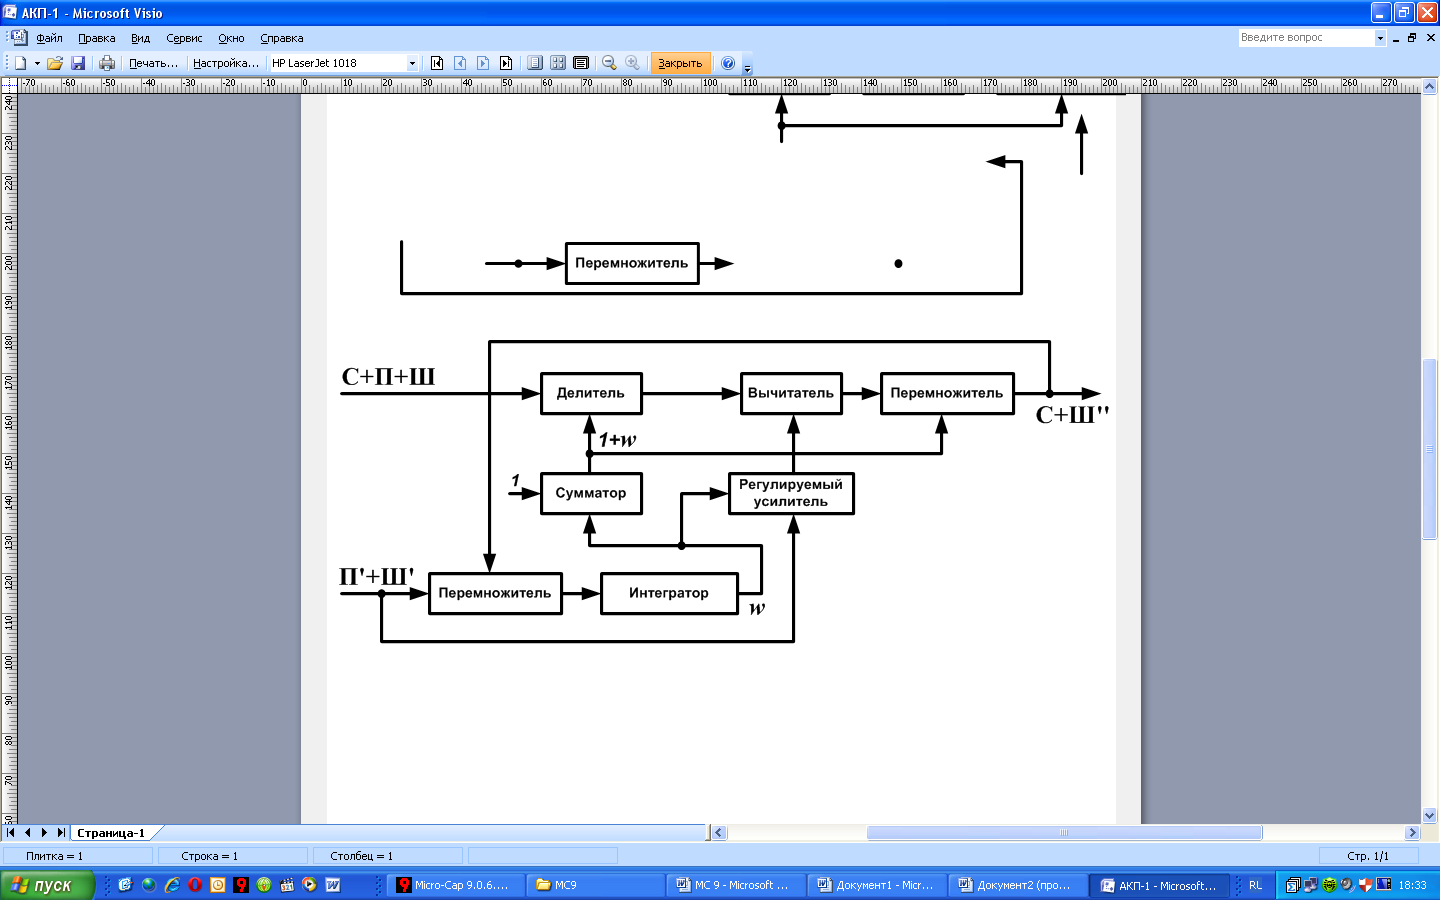Open the Вид menu
1440x900 pixels.
[x=140, y=38]
